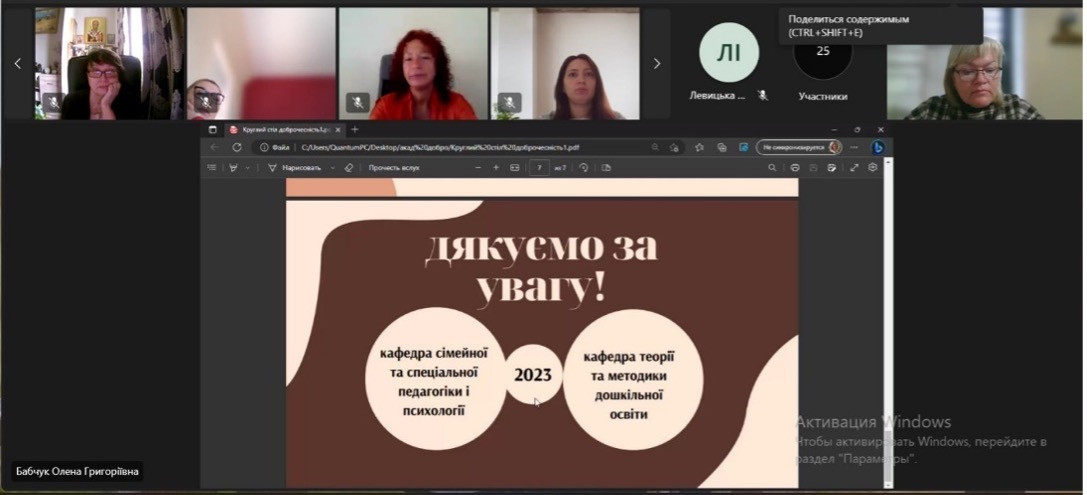Close the Круглий стіл доброчесність1 tab
The image size is (1087, 495).
coord(338,130)
